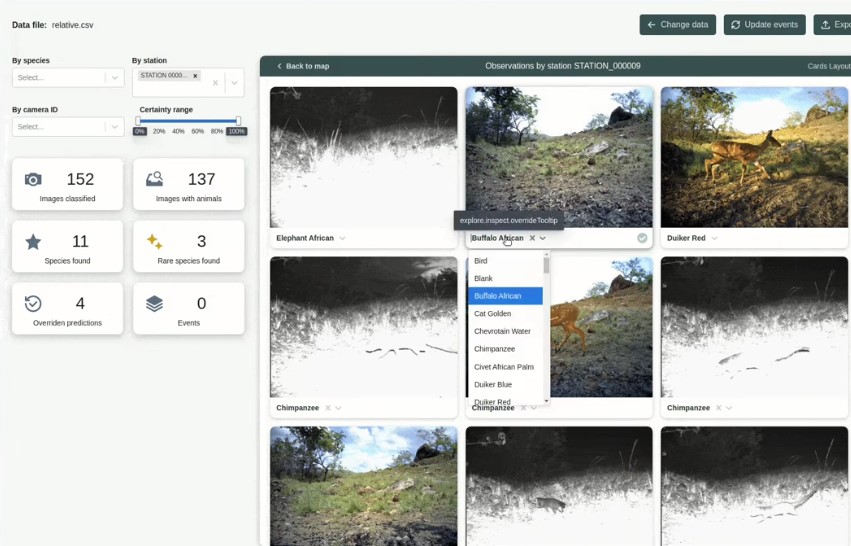The height and width of the screenshot is (546, 851).
Task: Remove the STATION 0000 tag from station filter
Action: 195,76
